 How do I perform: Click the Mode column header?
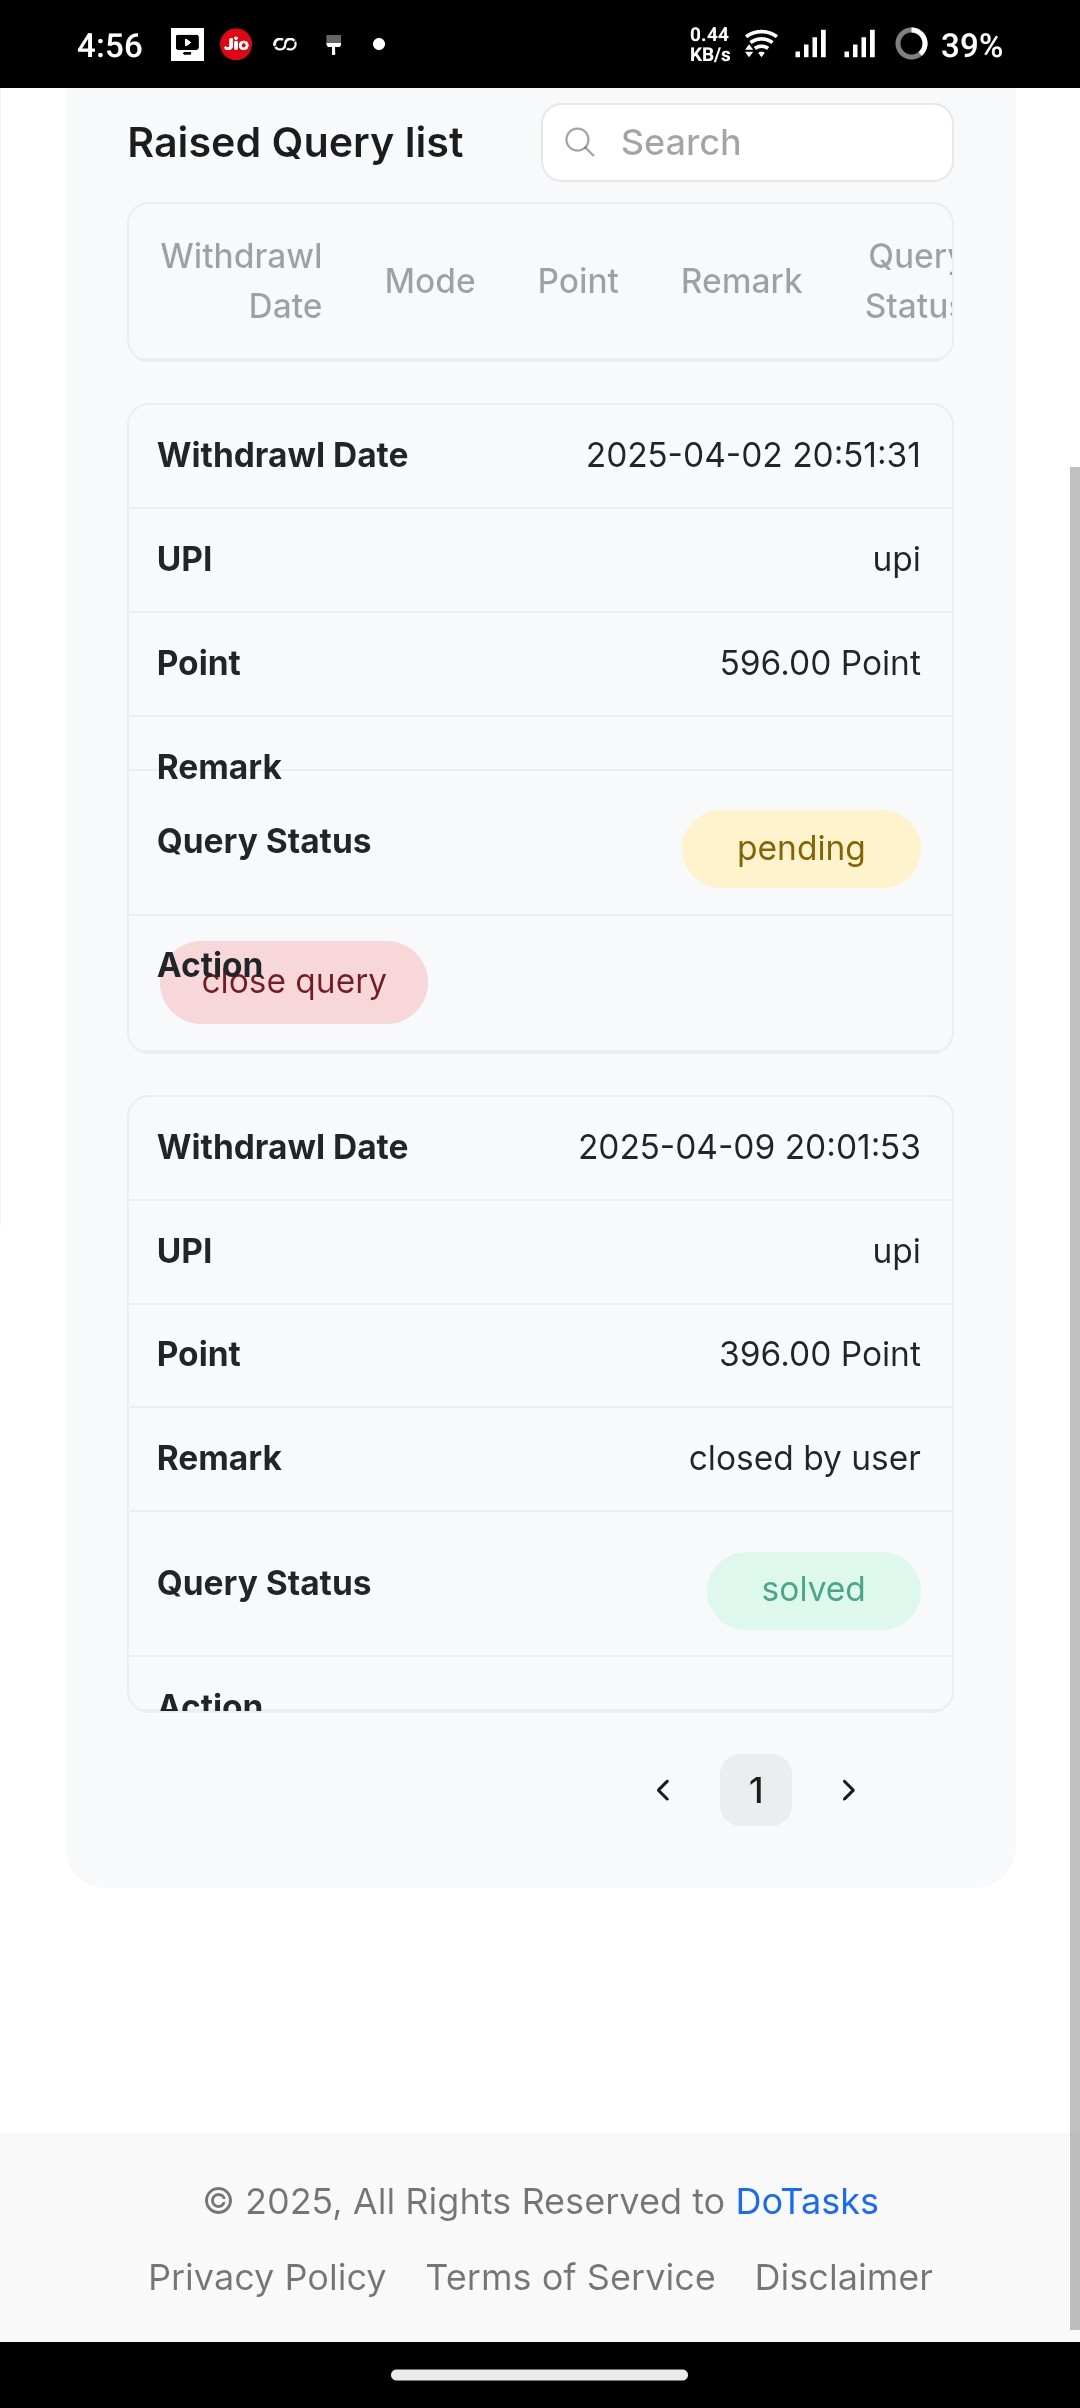coord(430,281)
